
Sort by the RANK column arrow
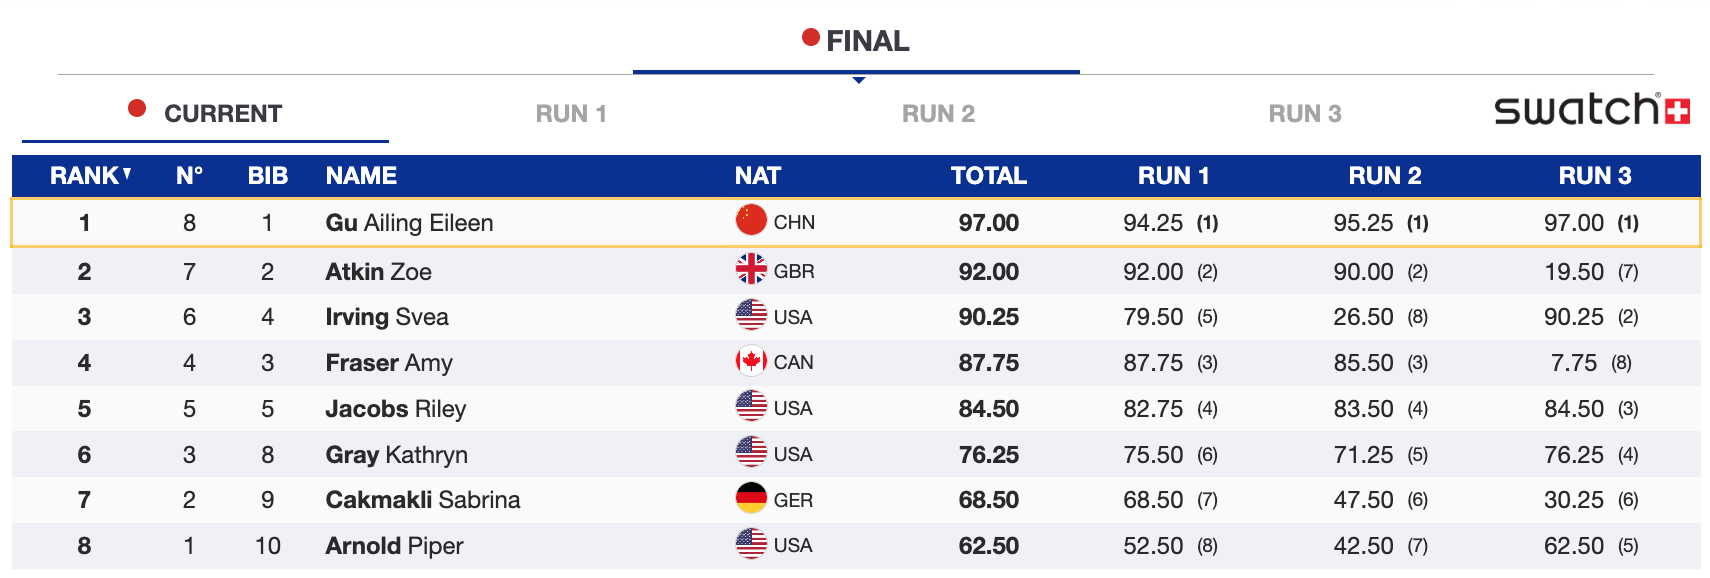[x=127, y=174]
